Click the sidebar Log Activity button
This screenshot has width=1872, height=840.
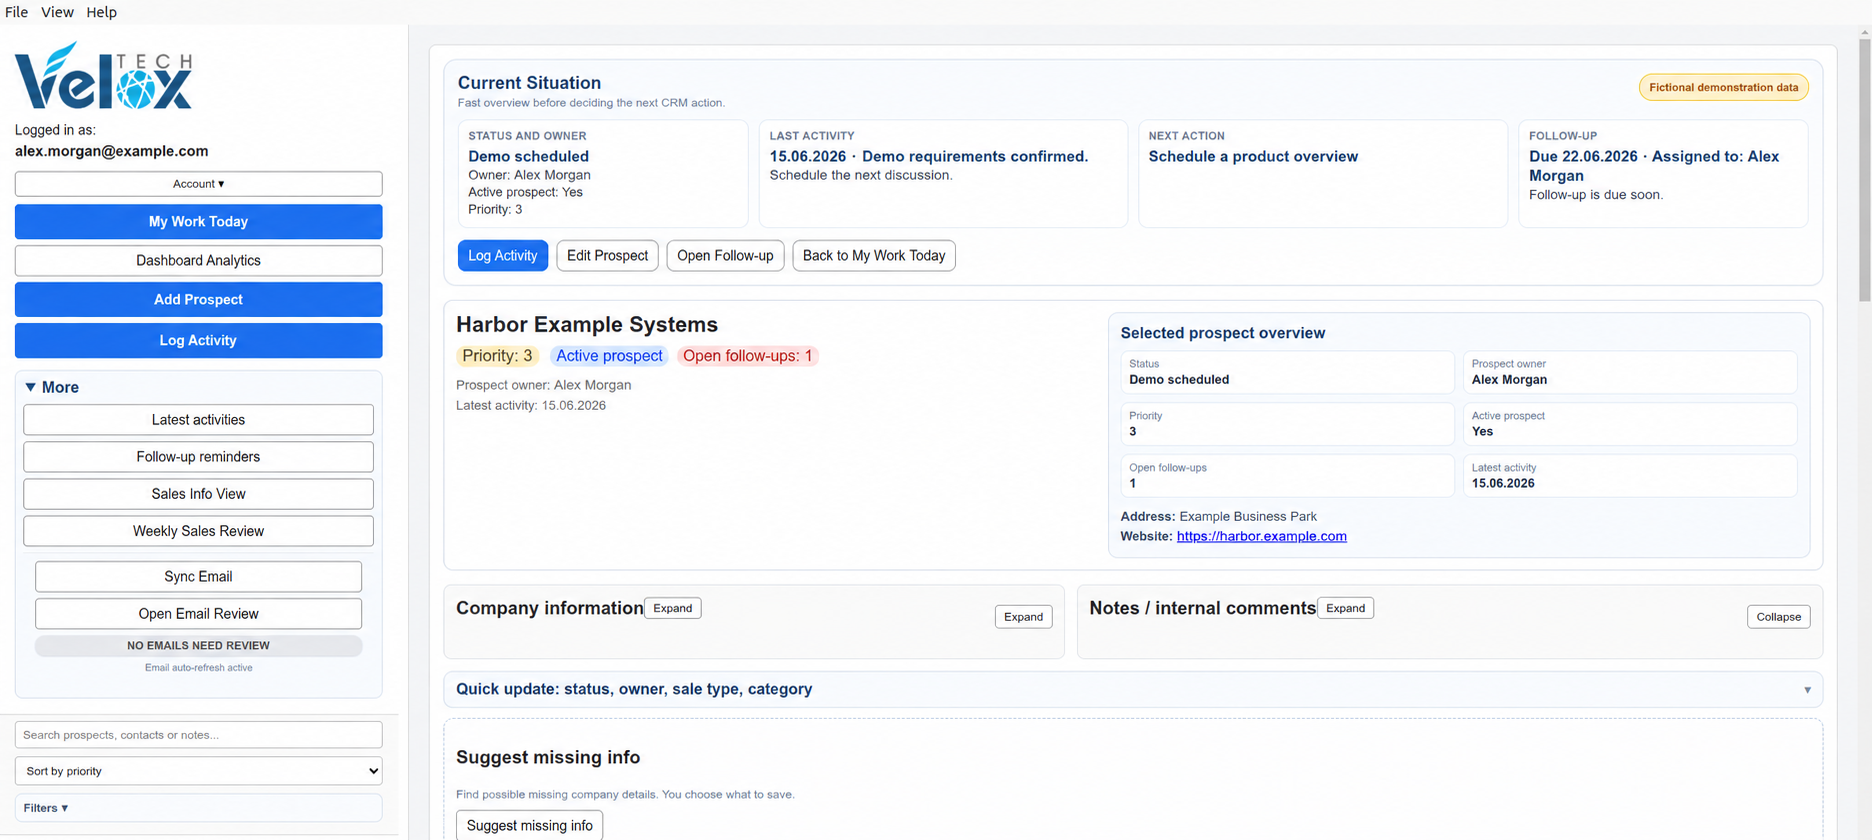point(198,341)
